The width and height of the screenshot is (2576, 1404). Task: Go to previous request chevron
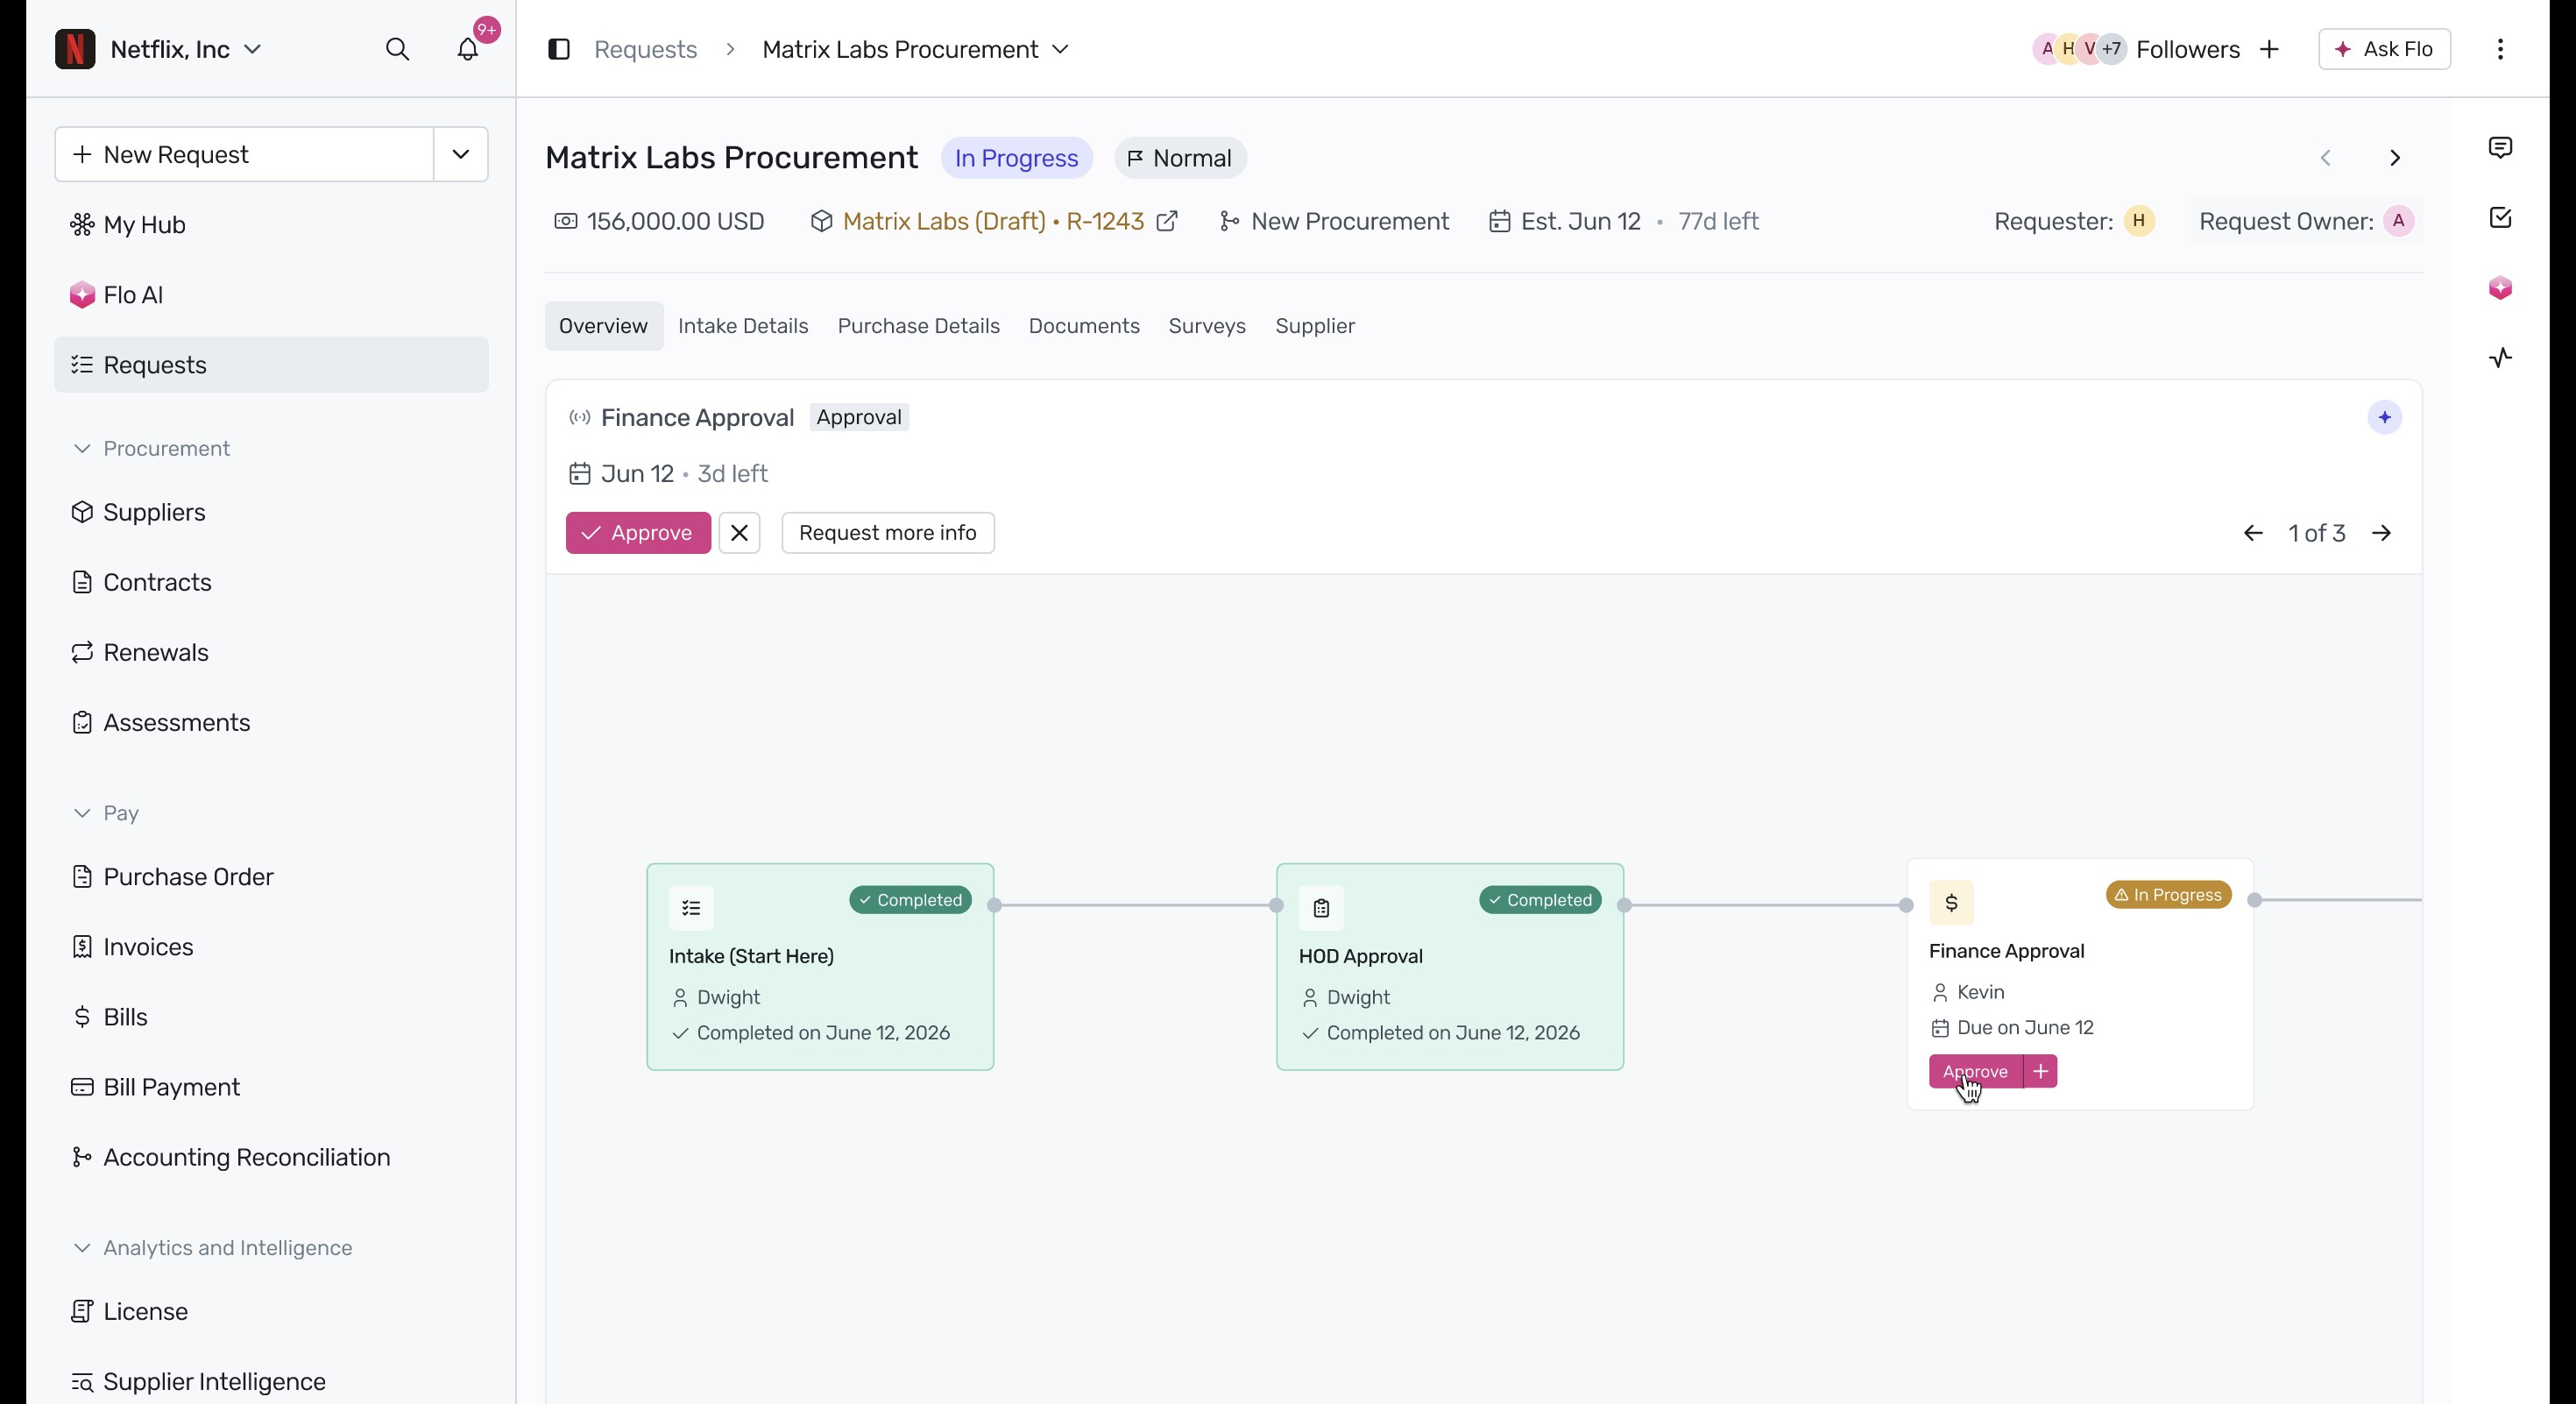(2326, 158)
